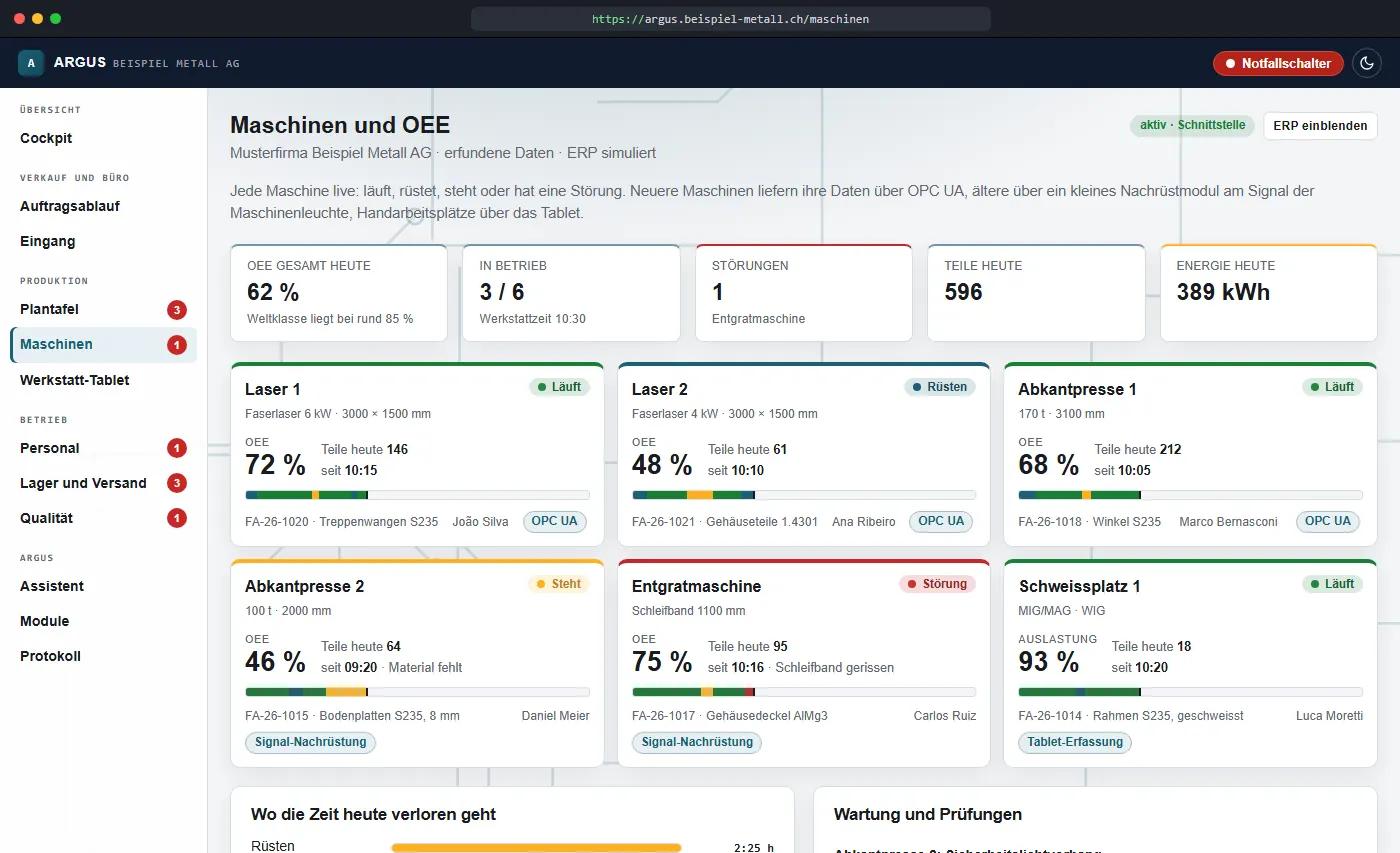Open the Störungen tile showing Entgratmaschine

(804, 293)
